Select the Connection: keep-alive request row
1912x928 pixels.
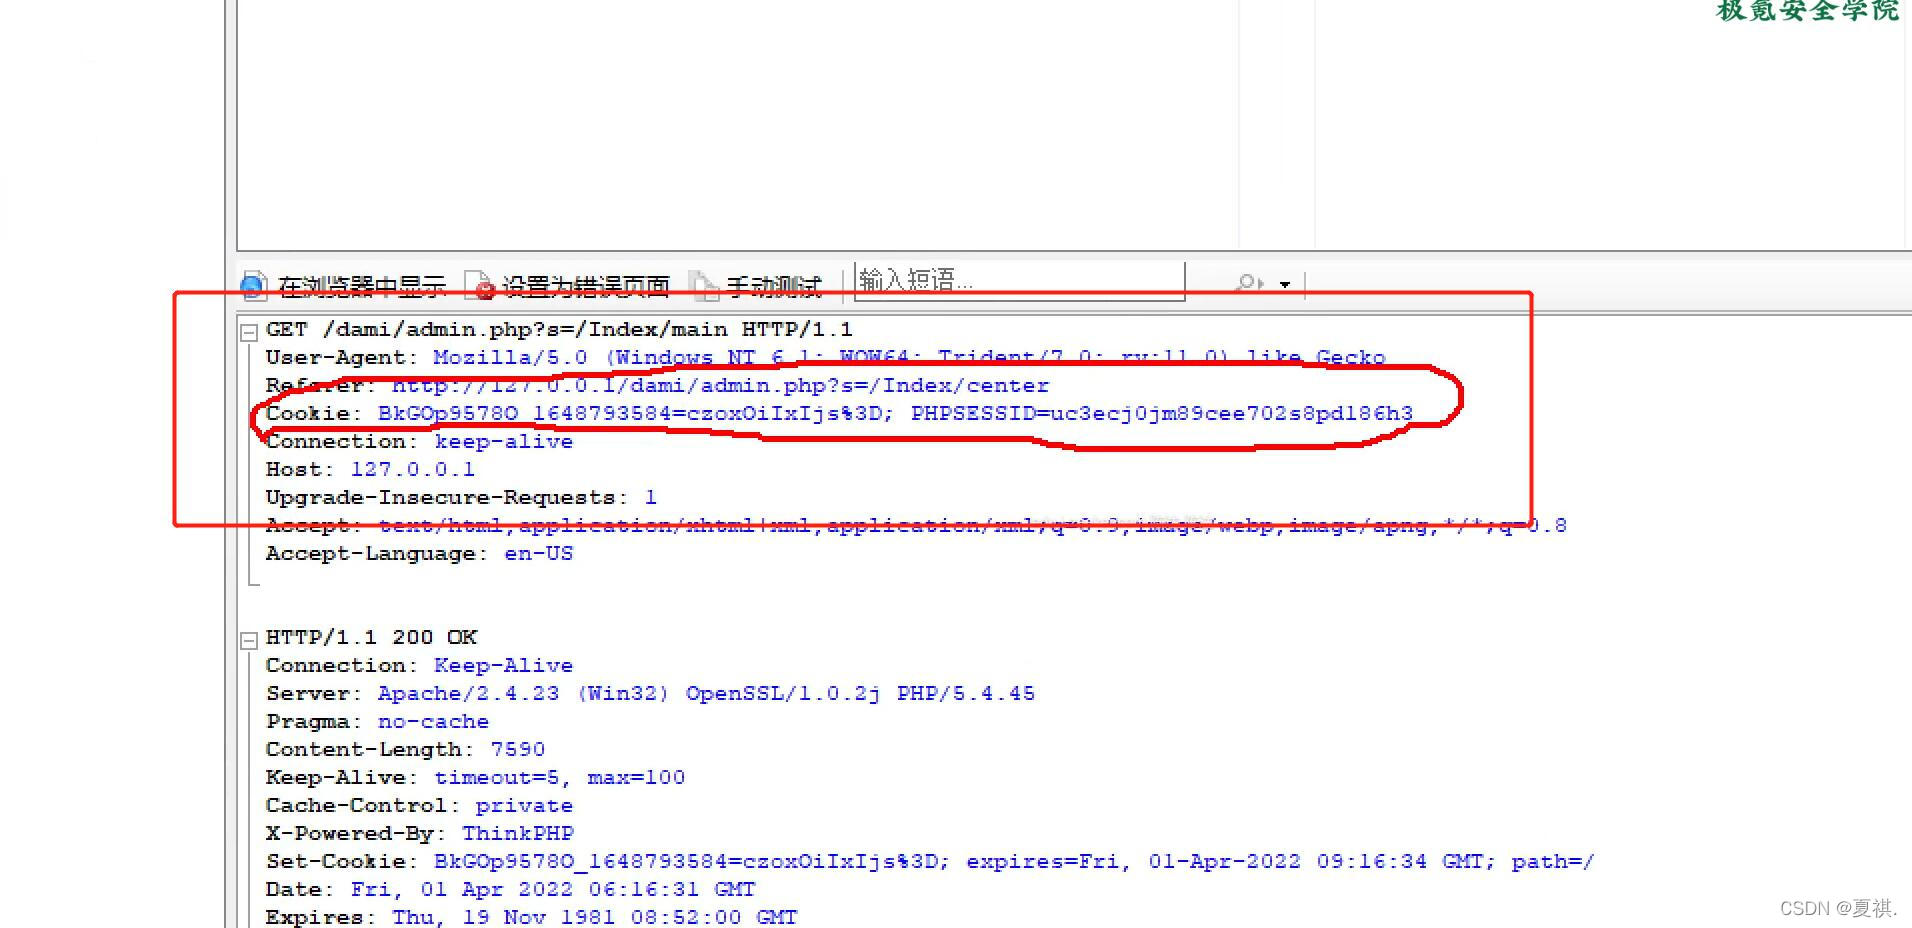click(x=419, y=442)
